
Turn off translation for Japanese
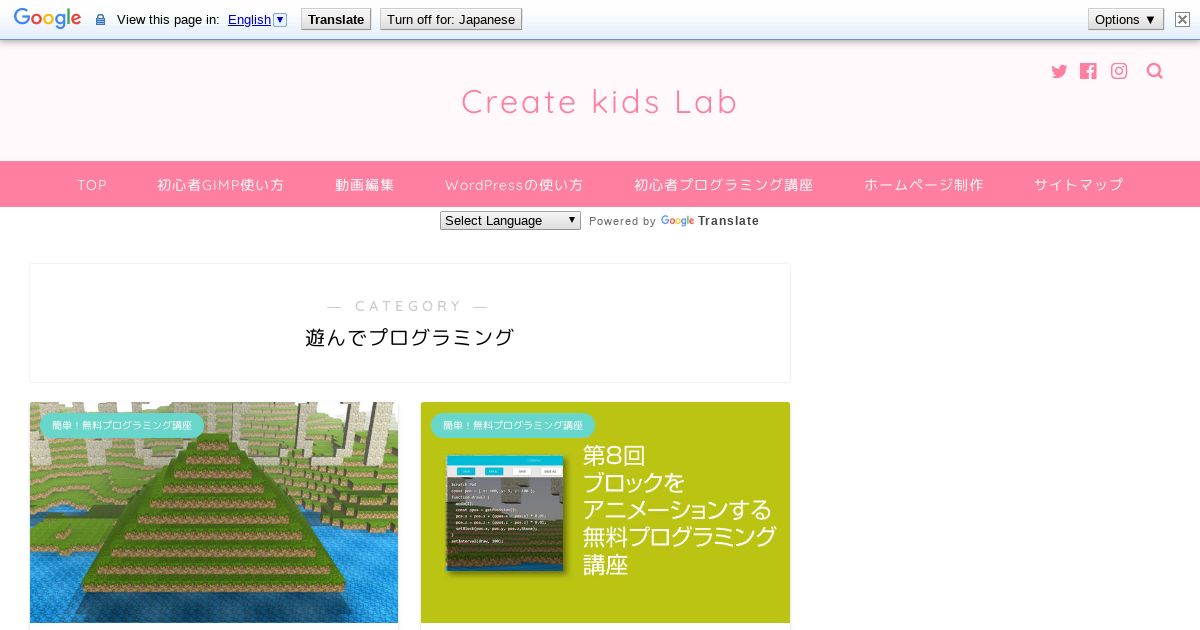(451, 19)
